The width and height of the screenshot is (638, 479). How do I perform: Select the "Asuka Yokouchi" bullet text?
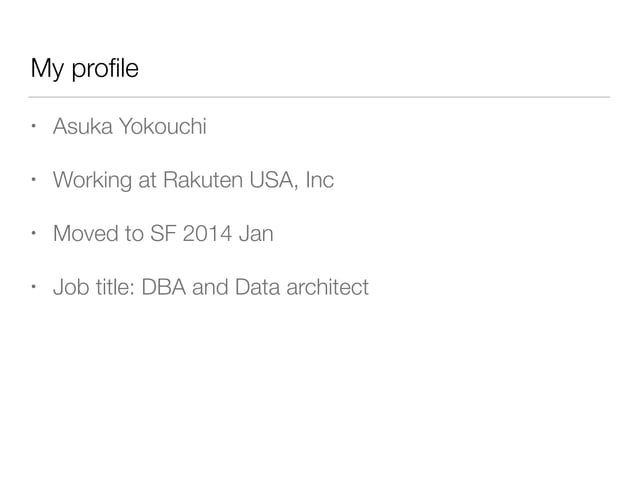[x=130, y=127]
